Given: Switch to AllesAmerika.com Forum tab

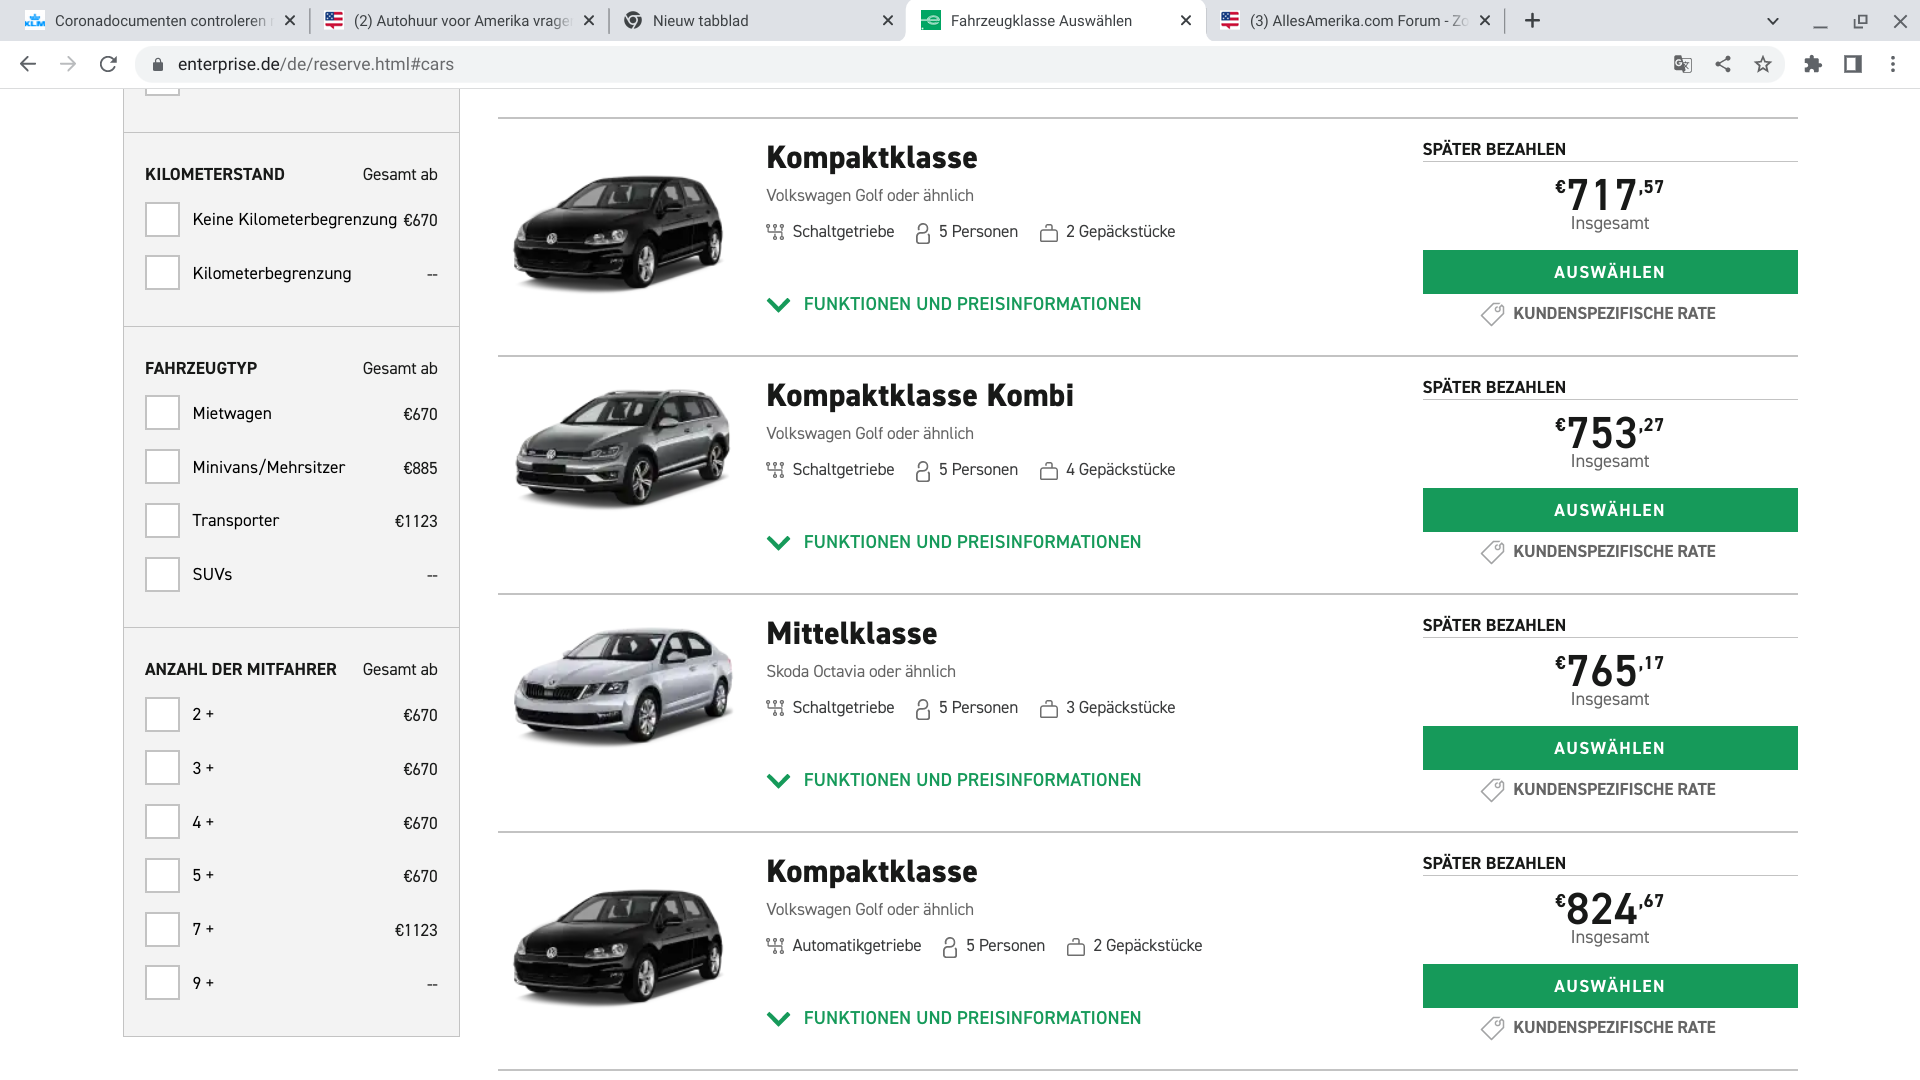Looking at the screenshot, I should (1355, 20).
